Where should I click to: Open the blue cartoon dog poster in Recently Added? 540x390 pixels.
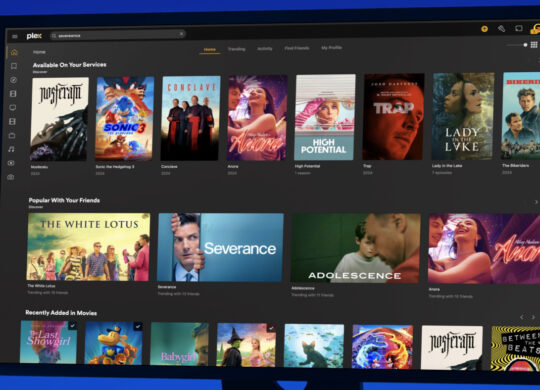[x=114, y=343]
